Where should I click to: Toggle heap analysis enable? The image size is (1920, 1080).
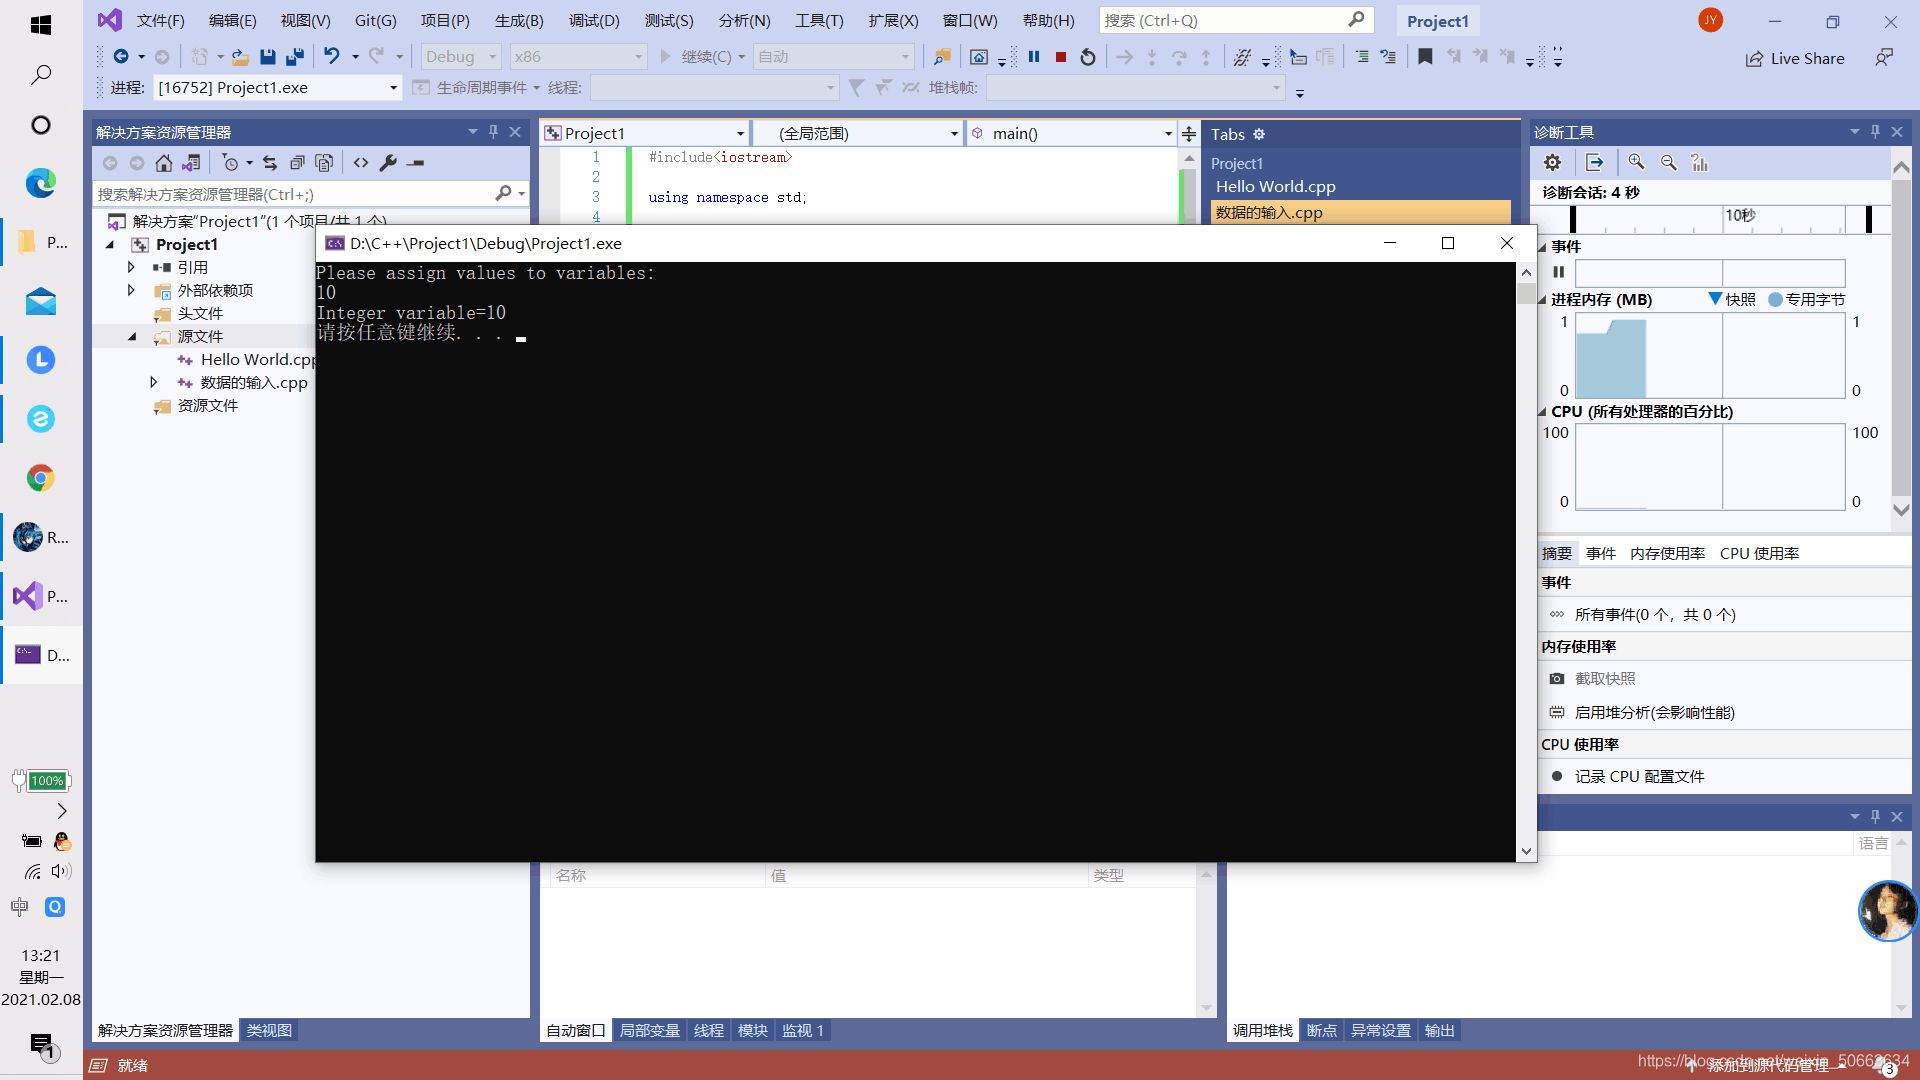(x=1652, y=712)
